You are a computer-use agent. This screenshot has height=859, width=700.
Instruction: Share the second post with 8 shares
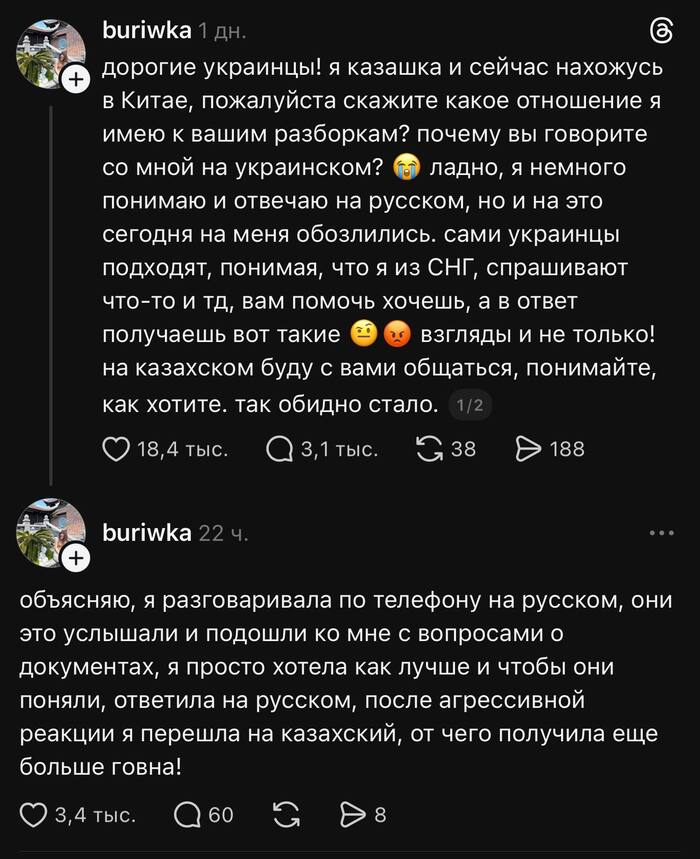(353, 815)
